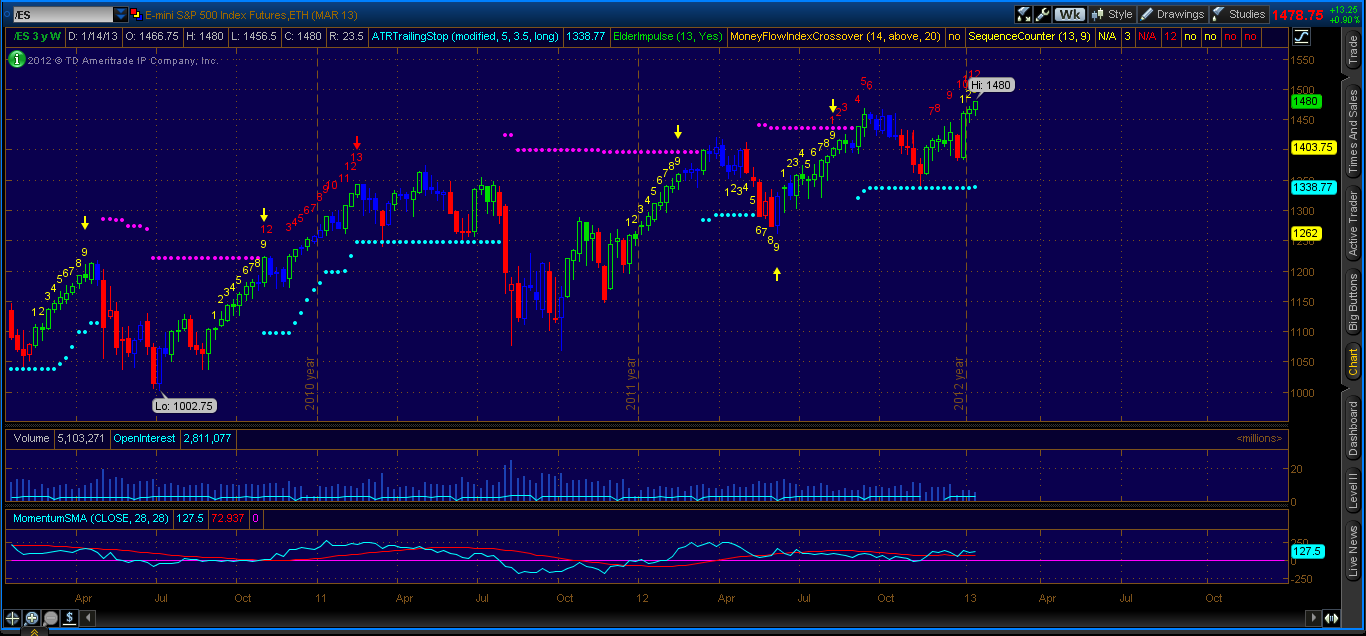Click the /ES symbol input field
1366x636 pixels.
pyautogui.click(x=63, y=15)
